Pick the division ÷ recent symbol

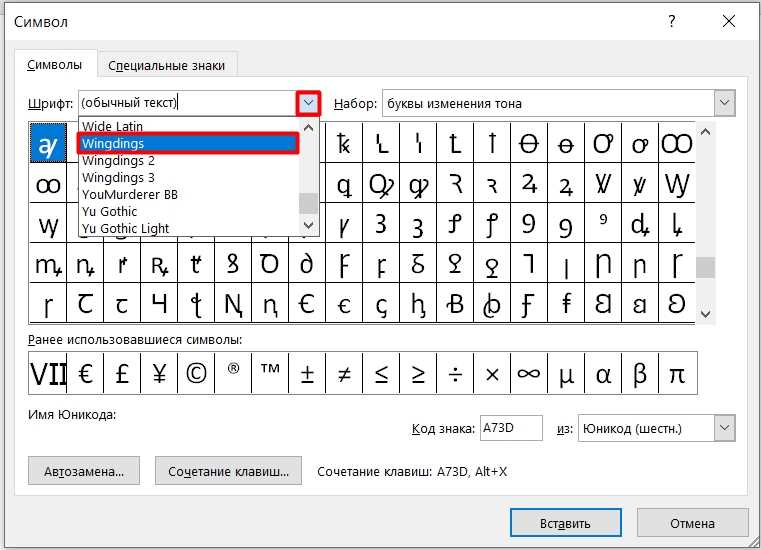coord(455,373)
